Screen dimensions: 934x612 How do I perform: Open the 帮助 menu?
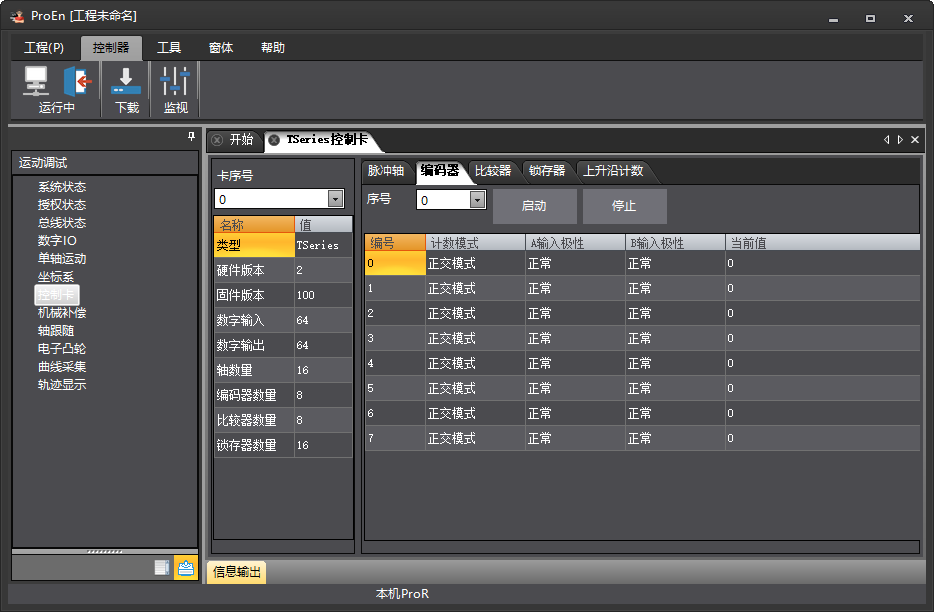coord(273,48)
